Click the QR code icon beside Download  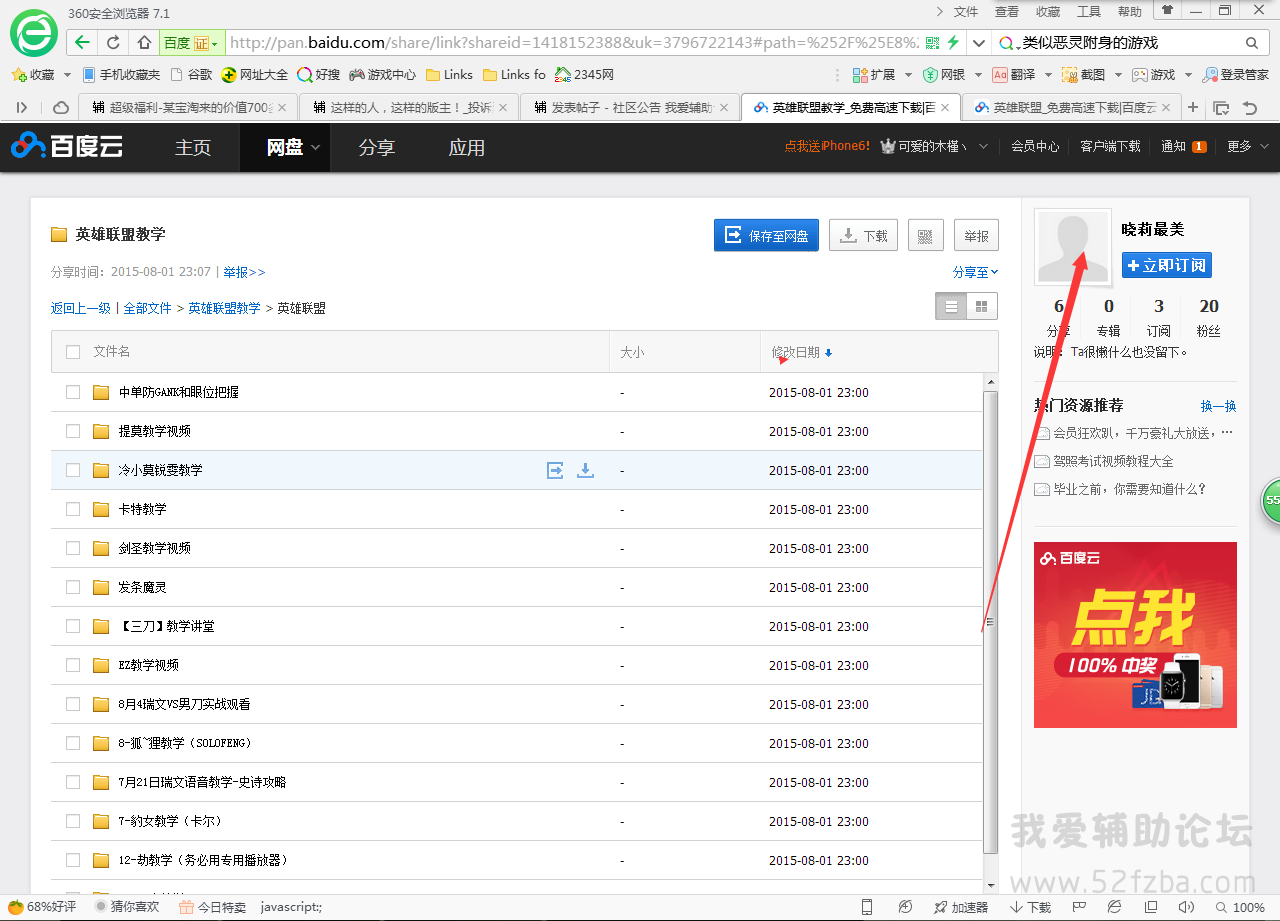925,236
